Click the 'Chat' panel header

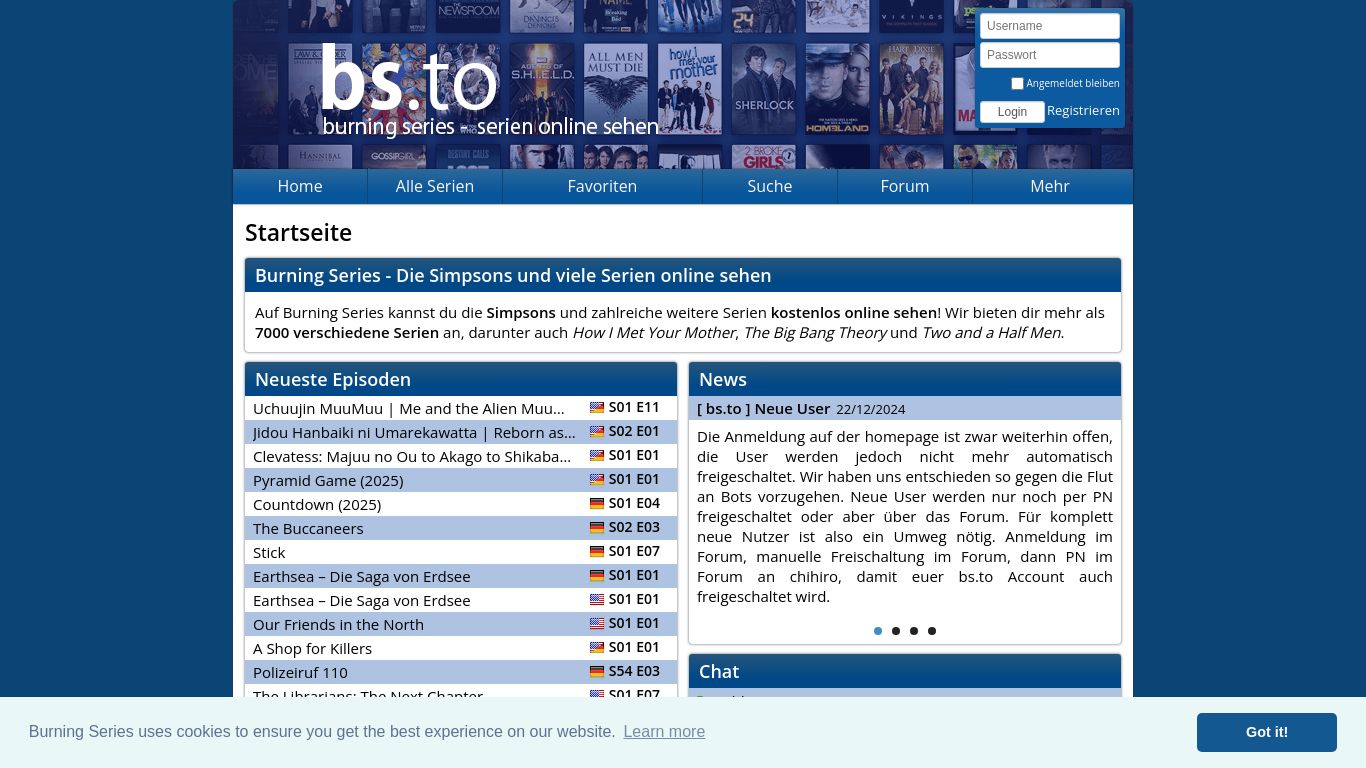click(905, 671)
